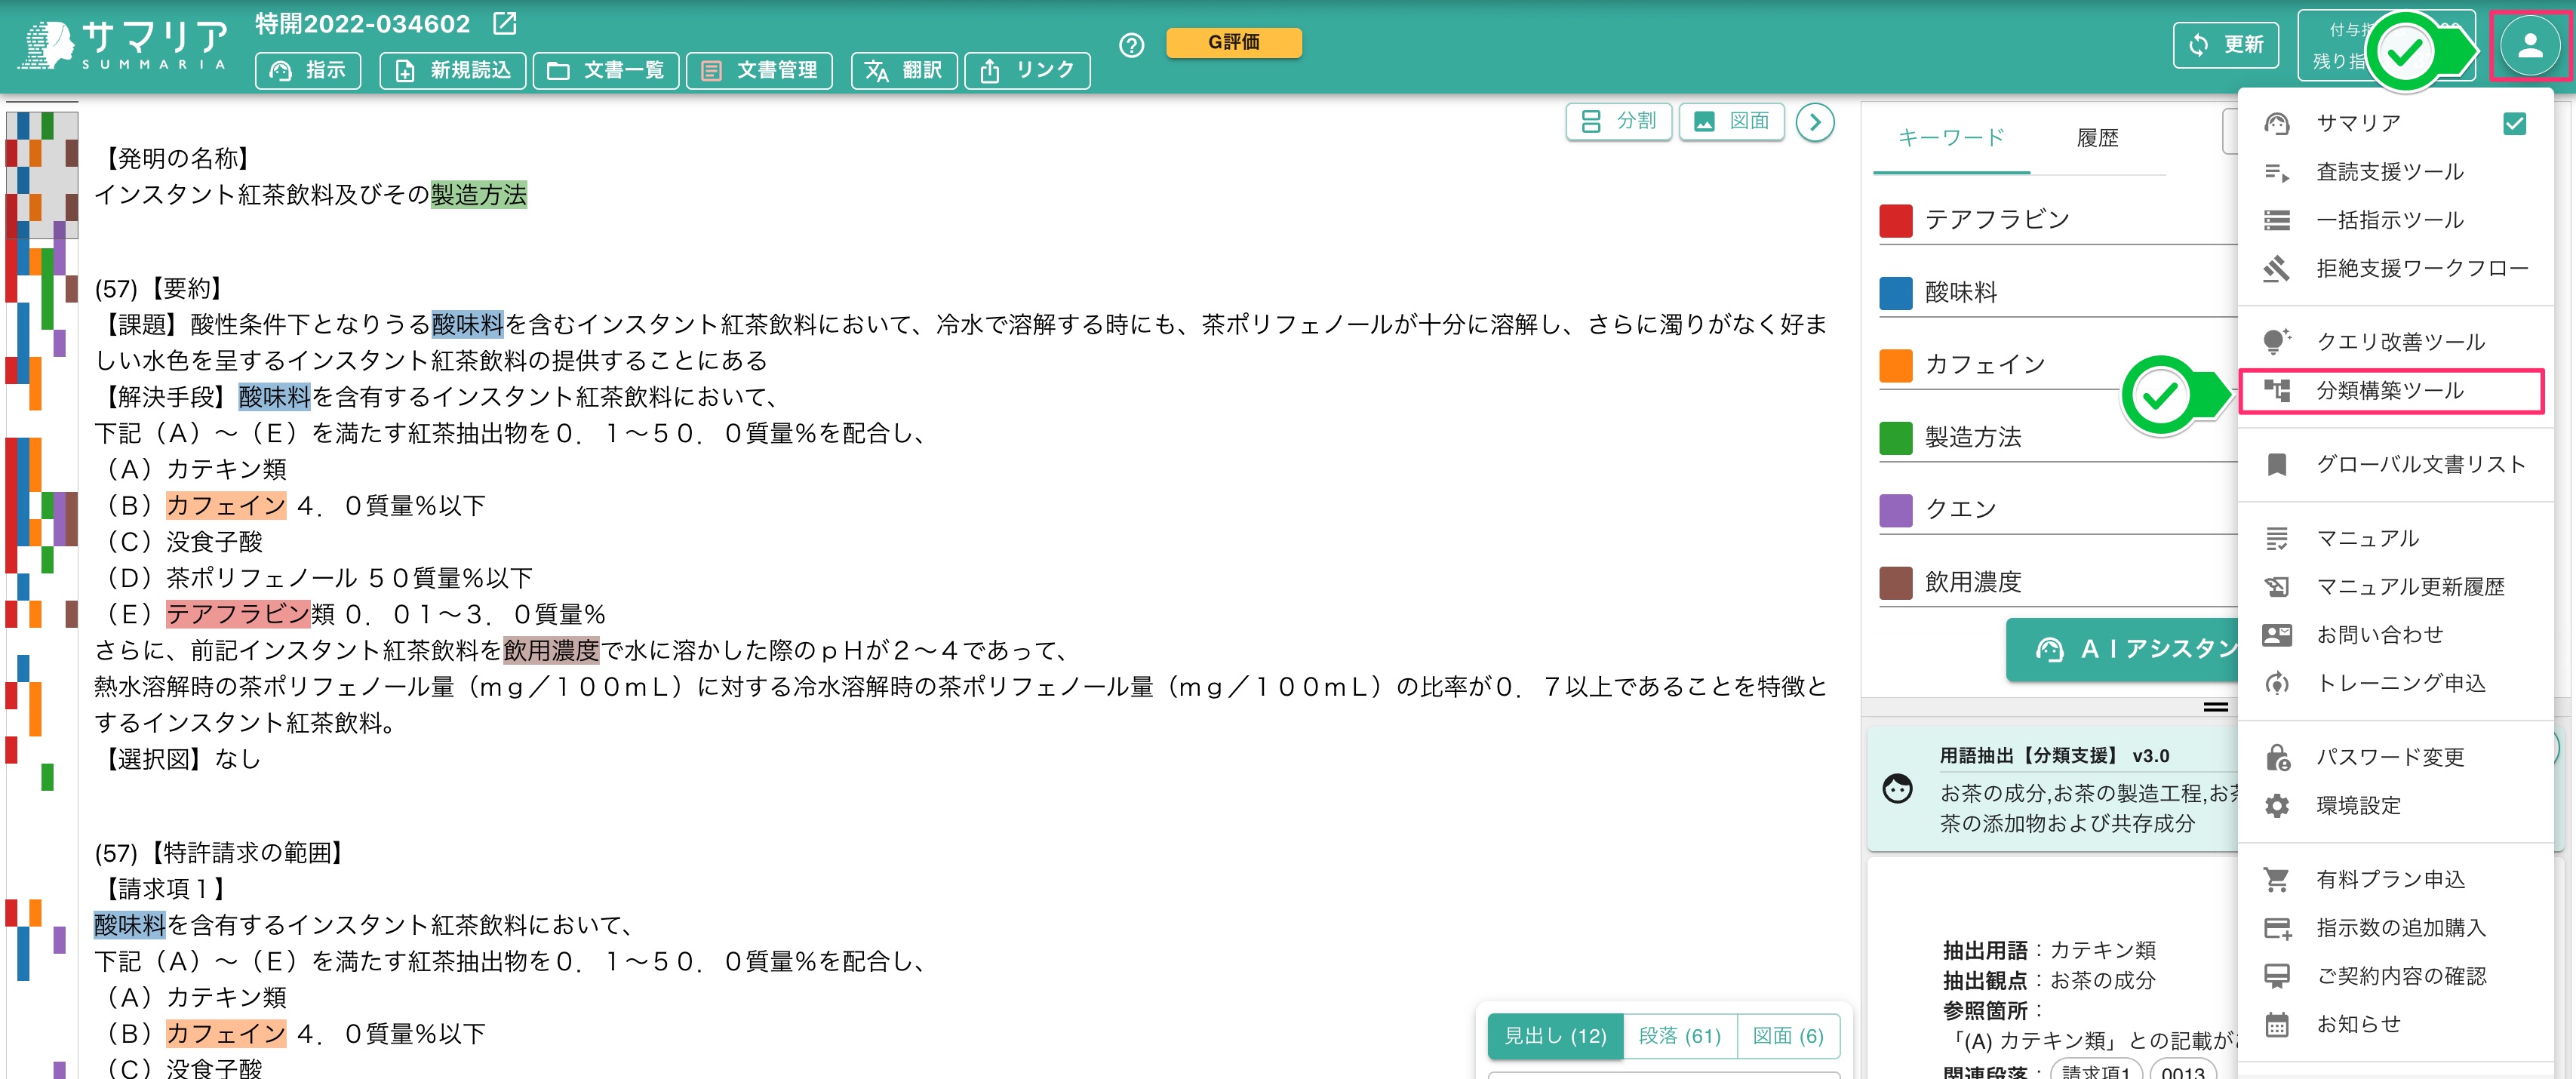
Task: Click 0013 related paragraph chip
Action: (x=2183, y=1071)
